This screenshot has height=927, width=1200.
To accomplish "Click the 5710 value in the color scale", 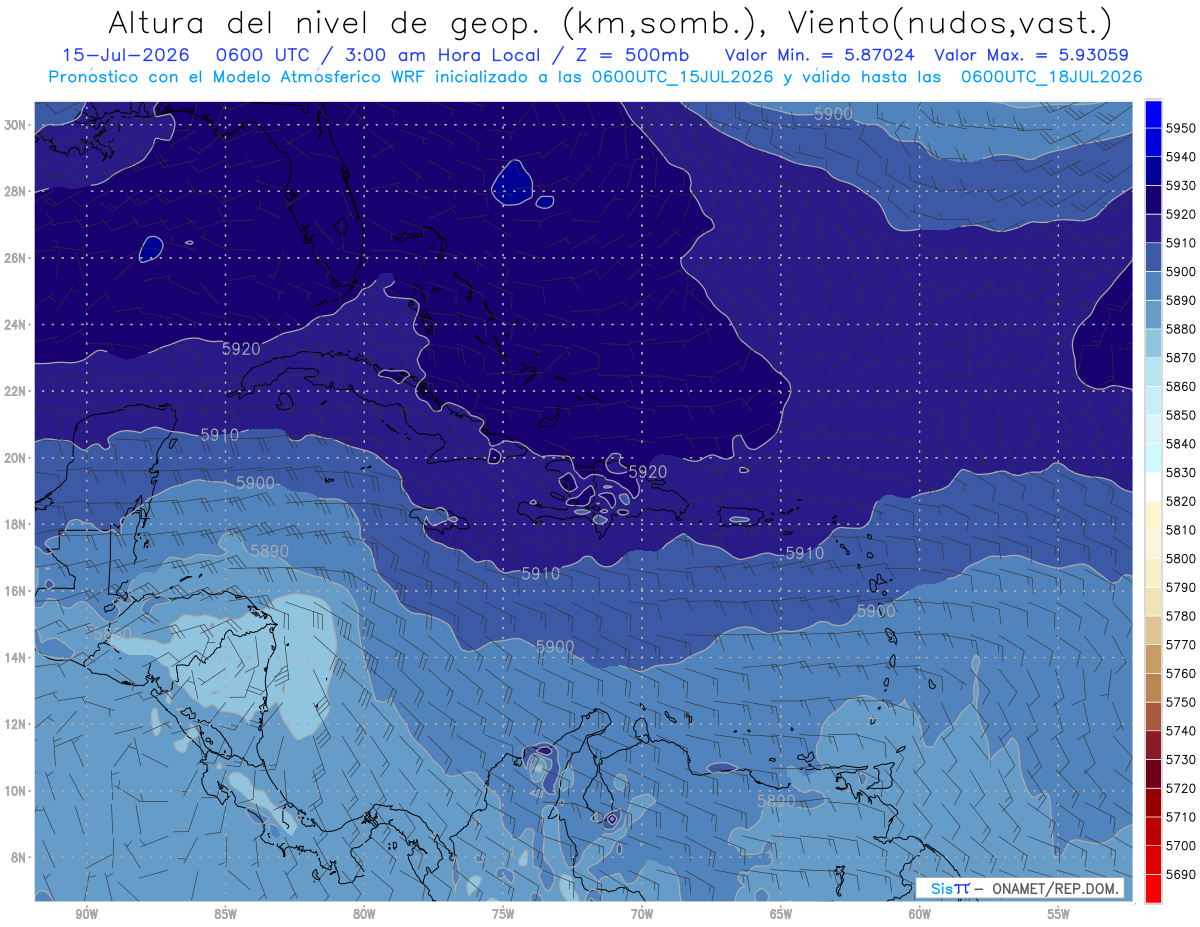I will [1180, 816].
